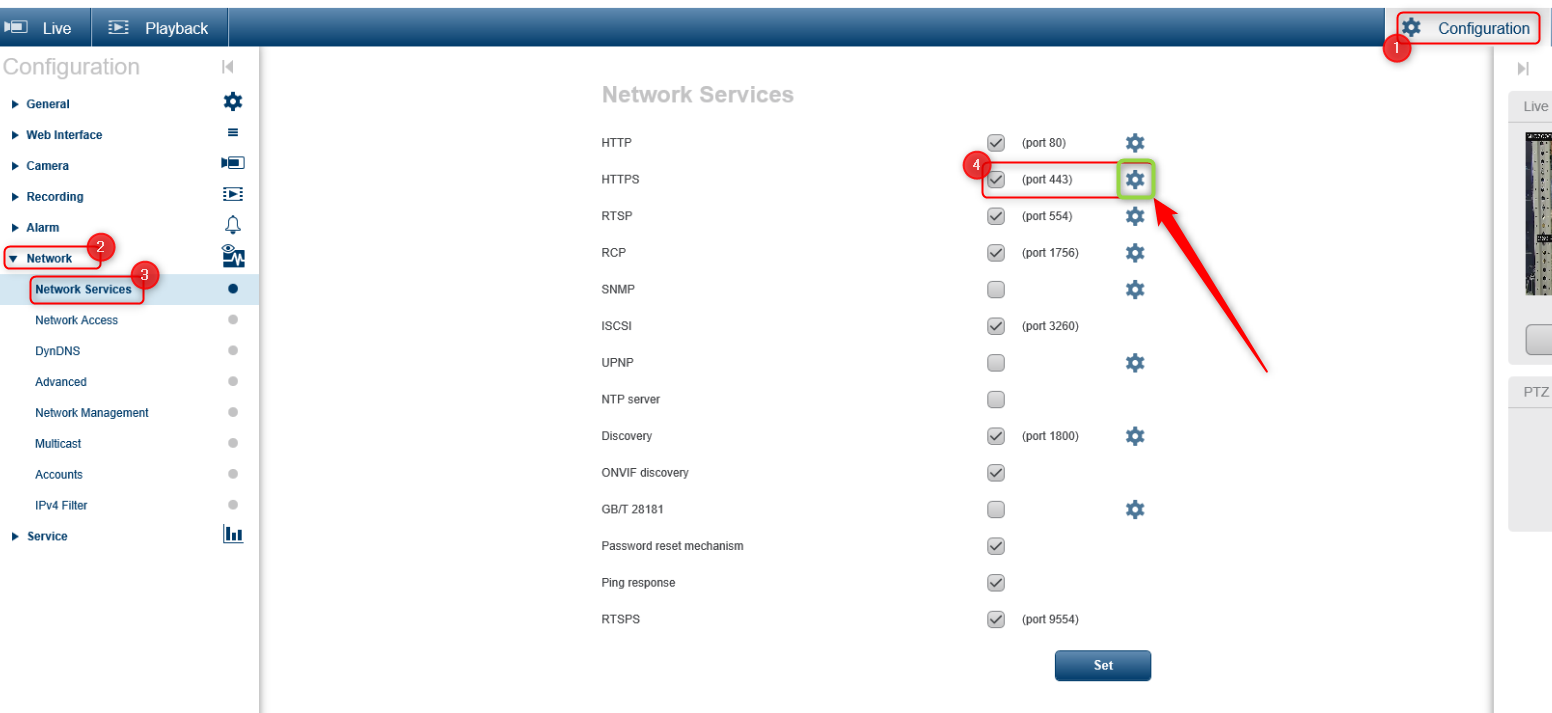
Task: Open the Network Access page
Action: 77,319
